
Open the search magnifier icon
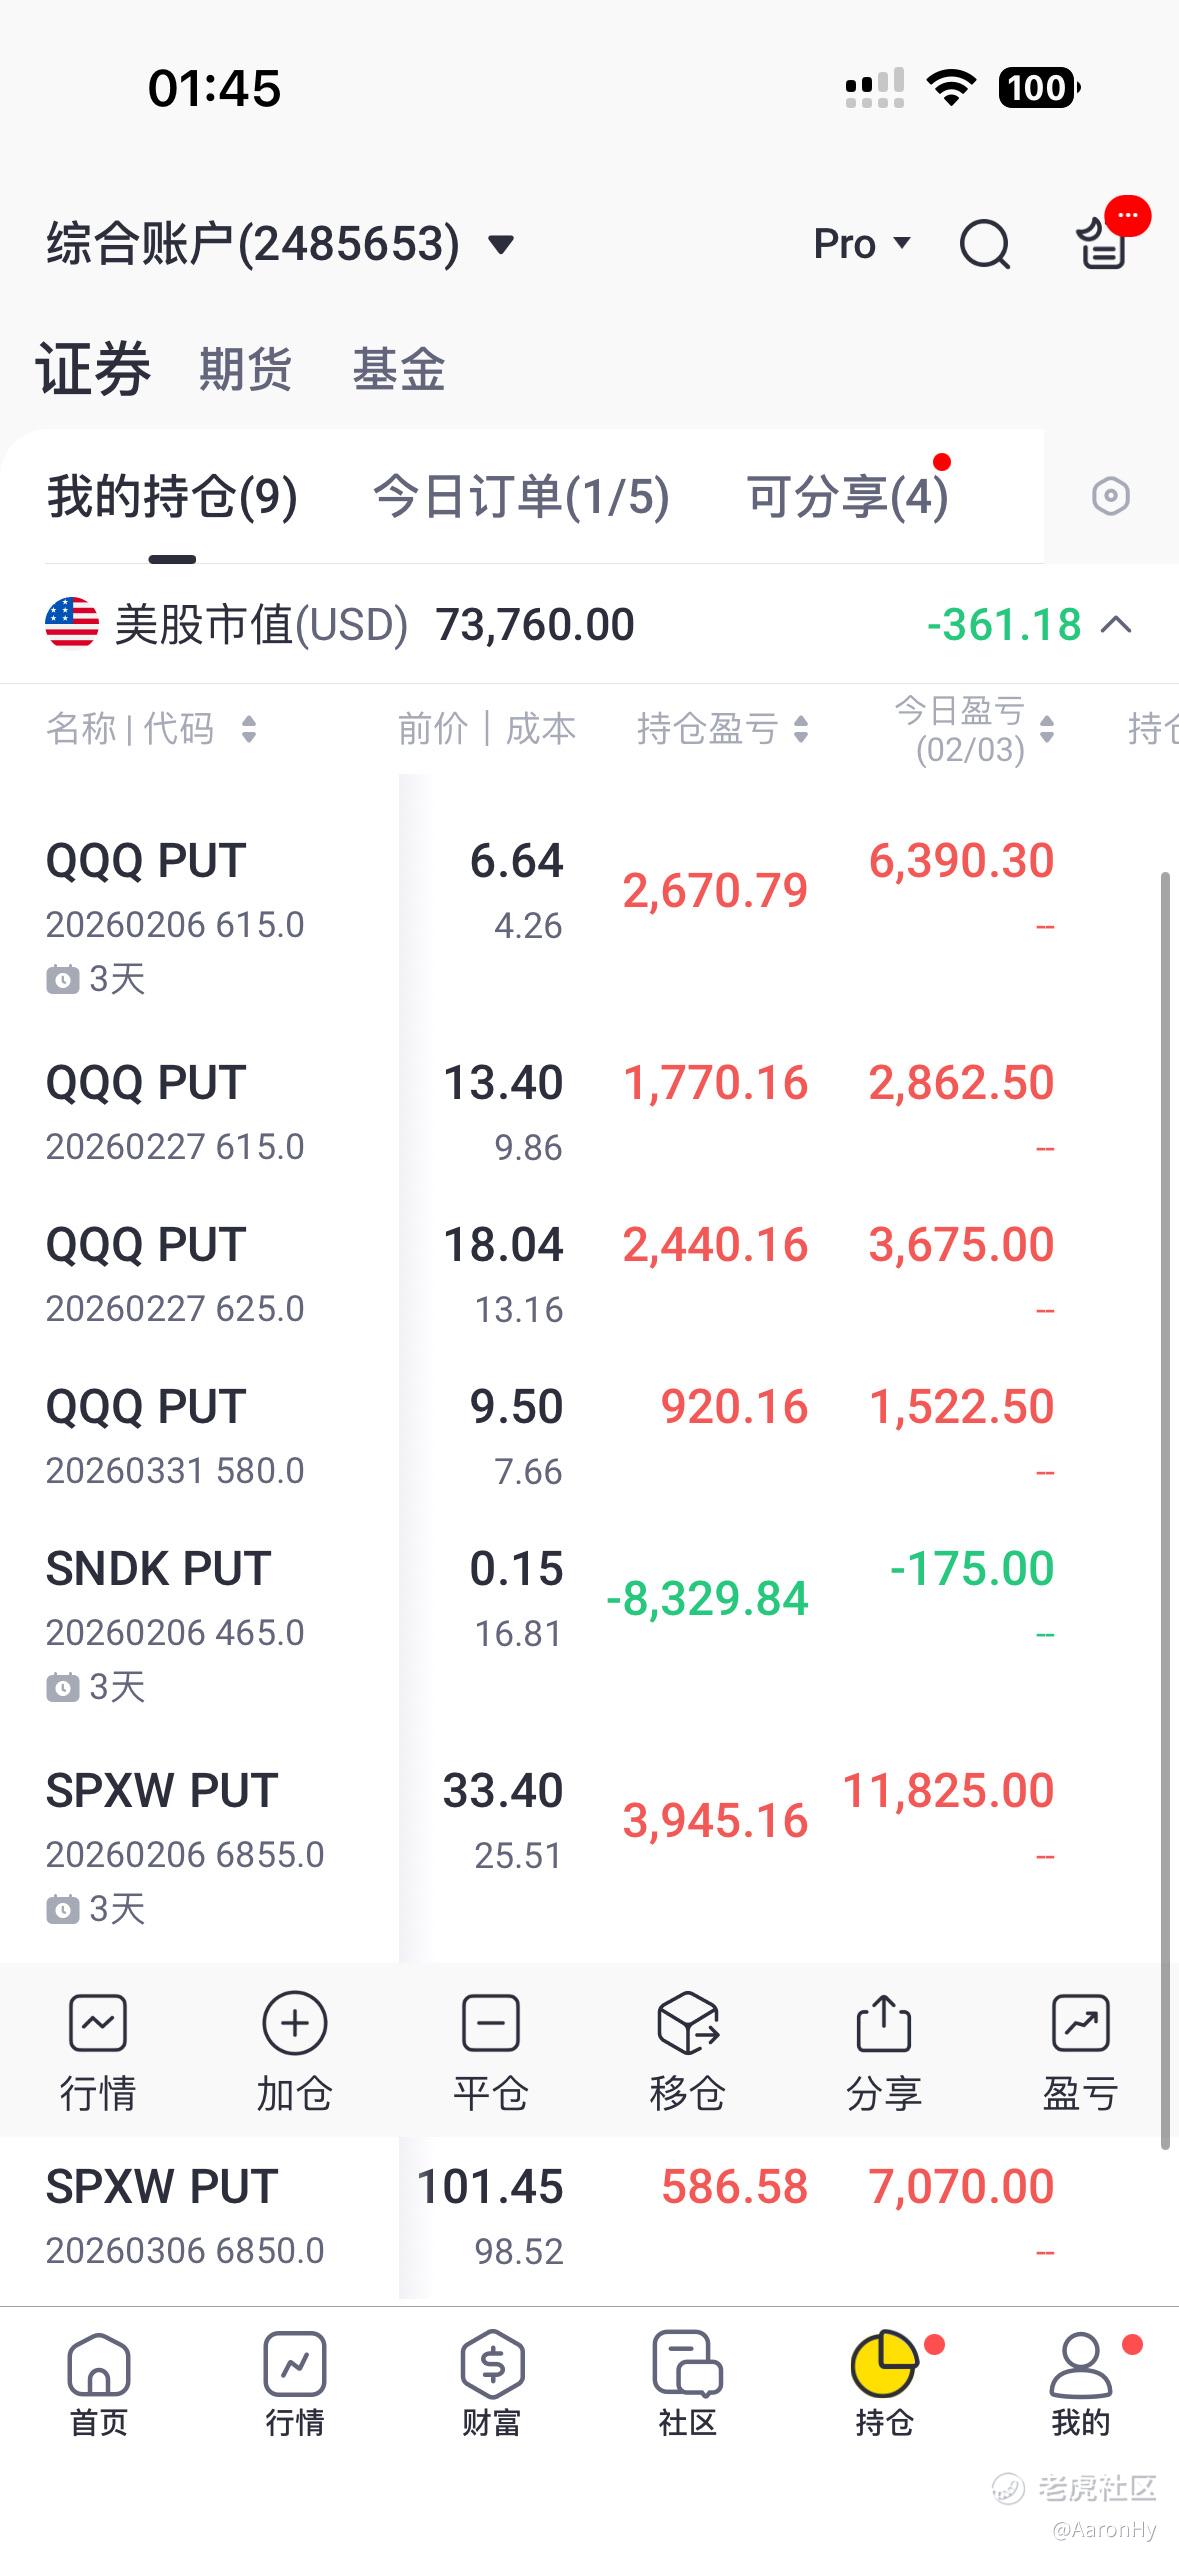click(985, 244)
